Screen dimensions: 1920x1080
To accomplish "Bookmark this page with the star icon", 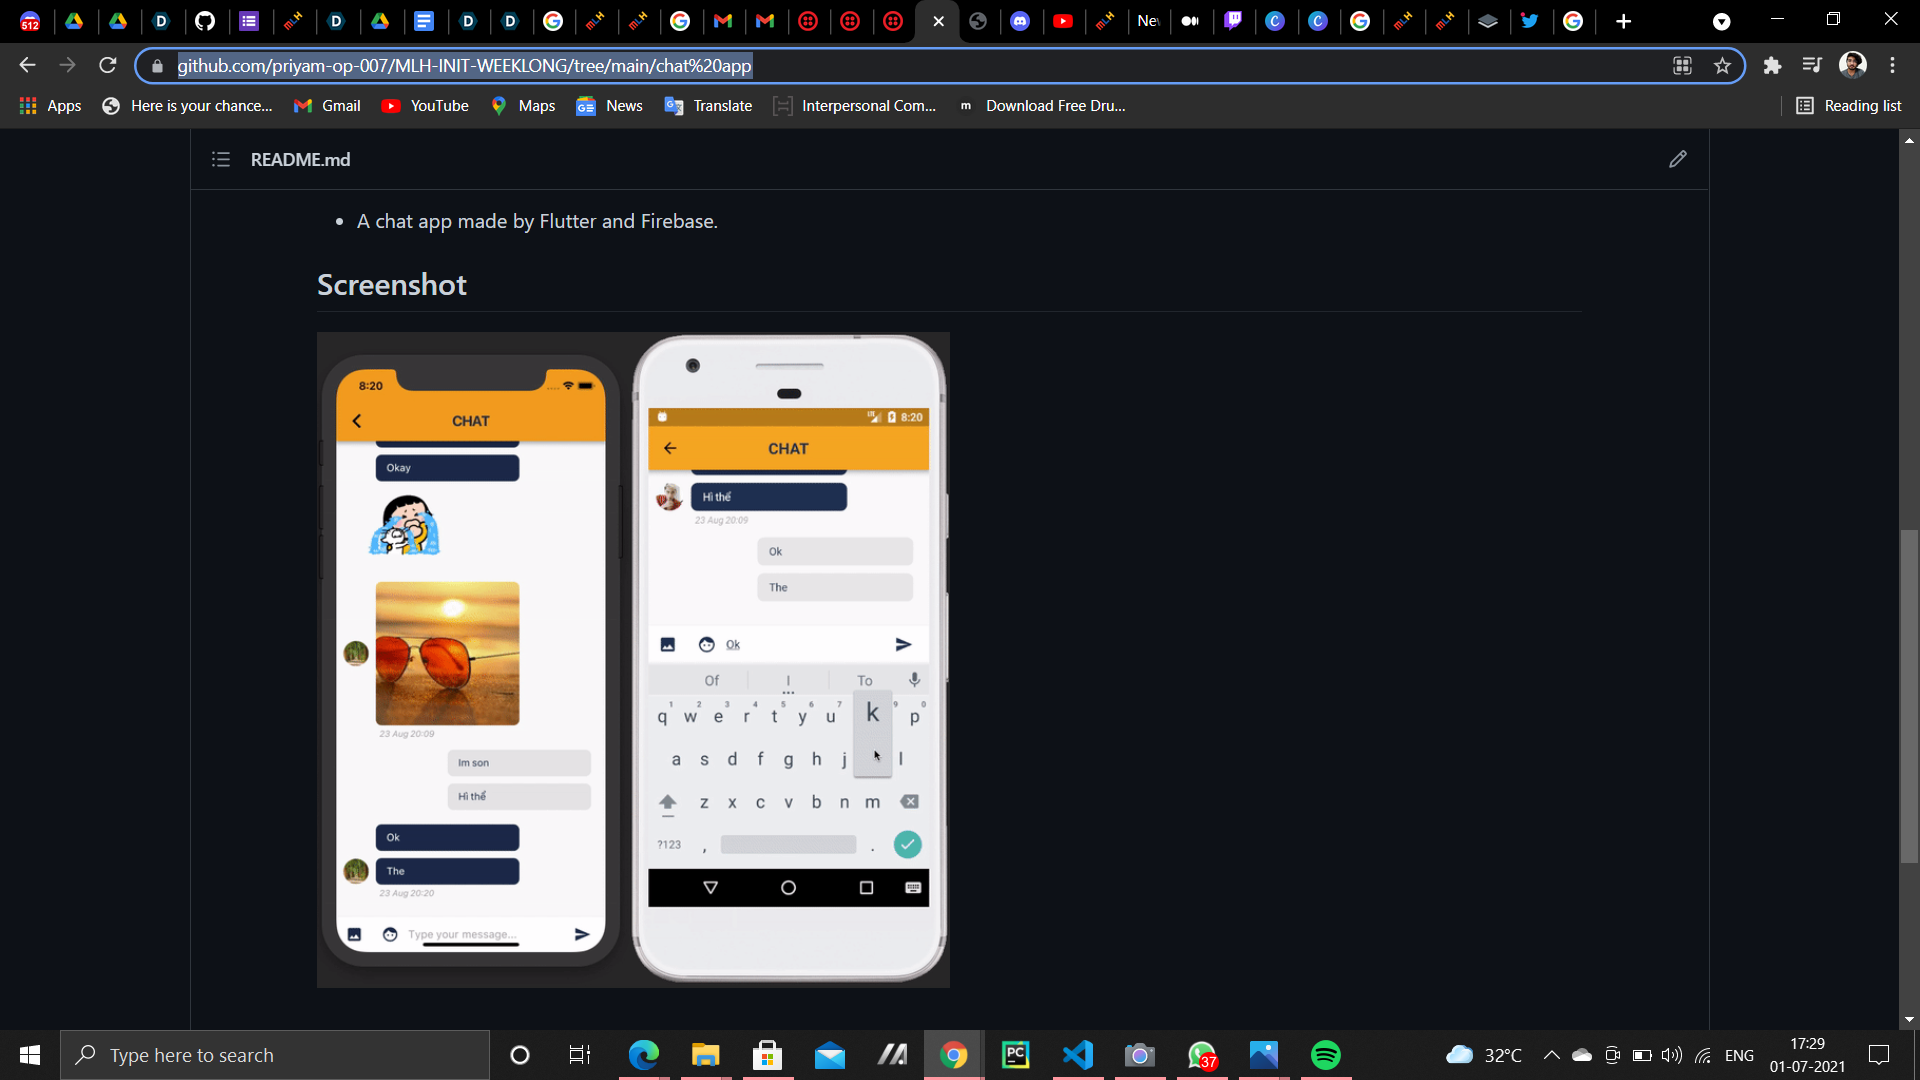I will tap(1722, 66).
